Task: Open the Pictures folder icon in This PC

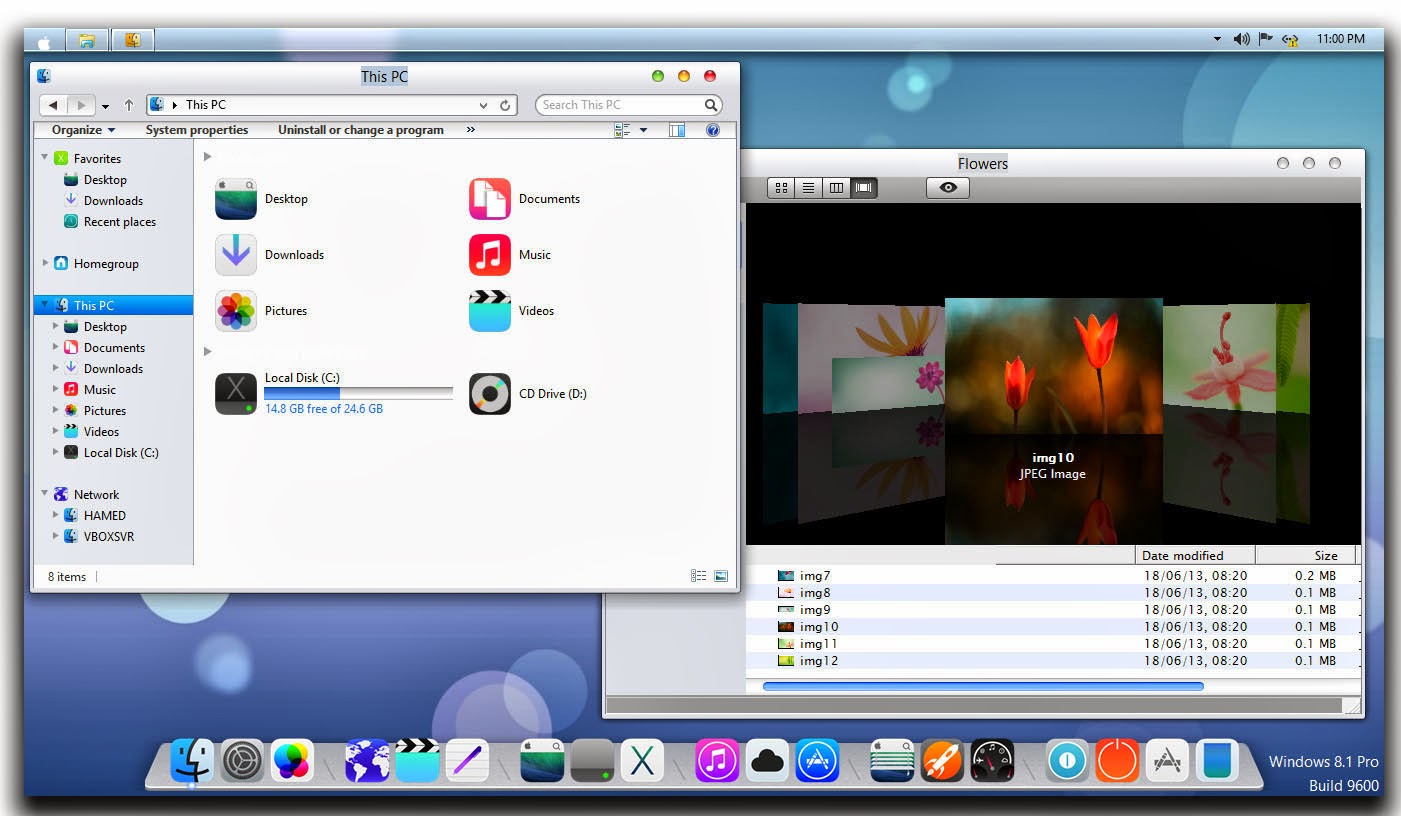Action: pos(236,311)
